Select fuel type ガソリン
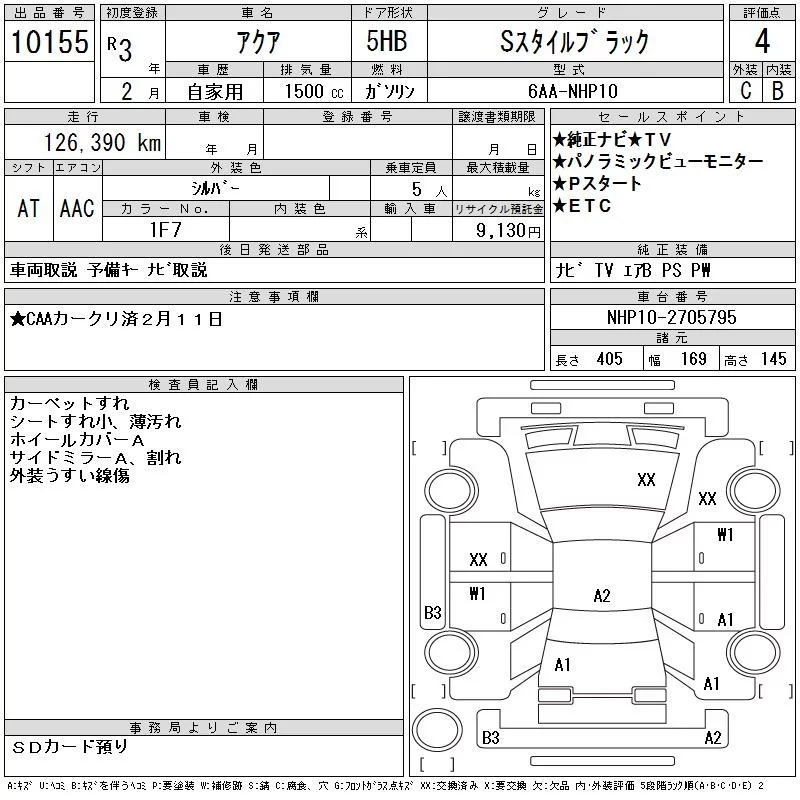Screen dimensions: 800x800 click(x=389, y=91)
